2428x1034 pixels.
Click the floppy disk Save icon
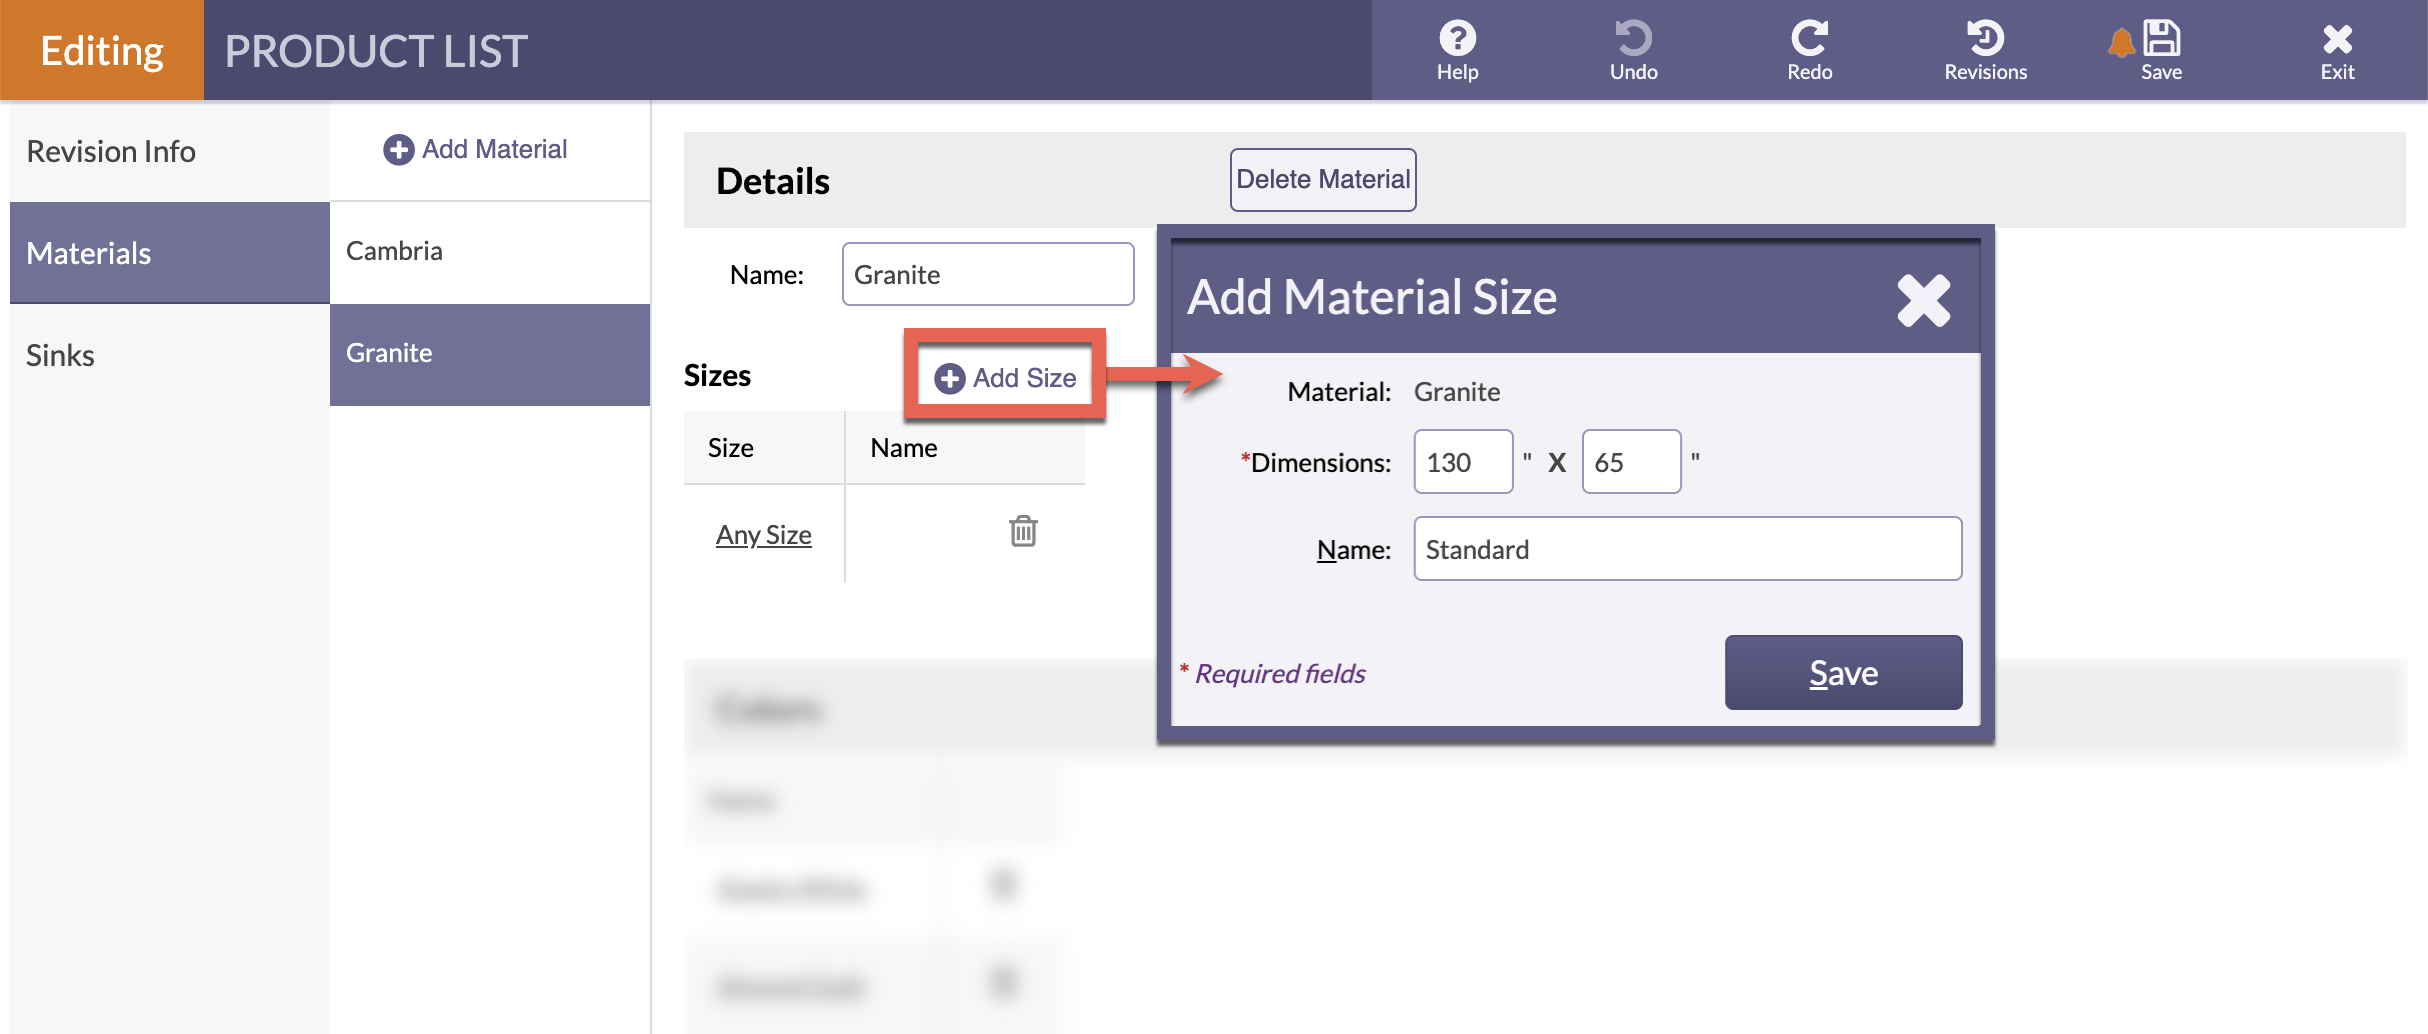pos(2162,40)
